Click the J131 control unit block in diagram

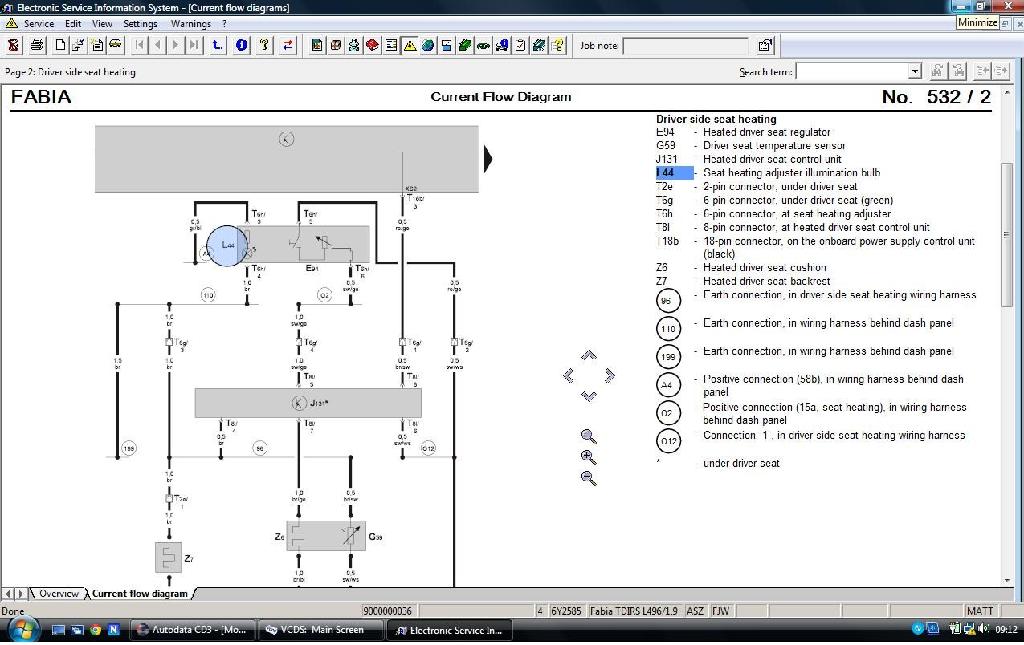click(308, 403)
